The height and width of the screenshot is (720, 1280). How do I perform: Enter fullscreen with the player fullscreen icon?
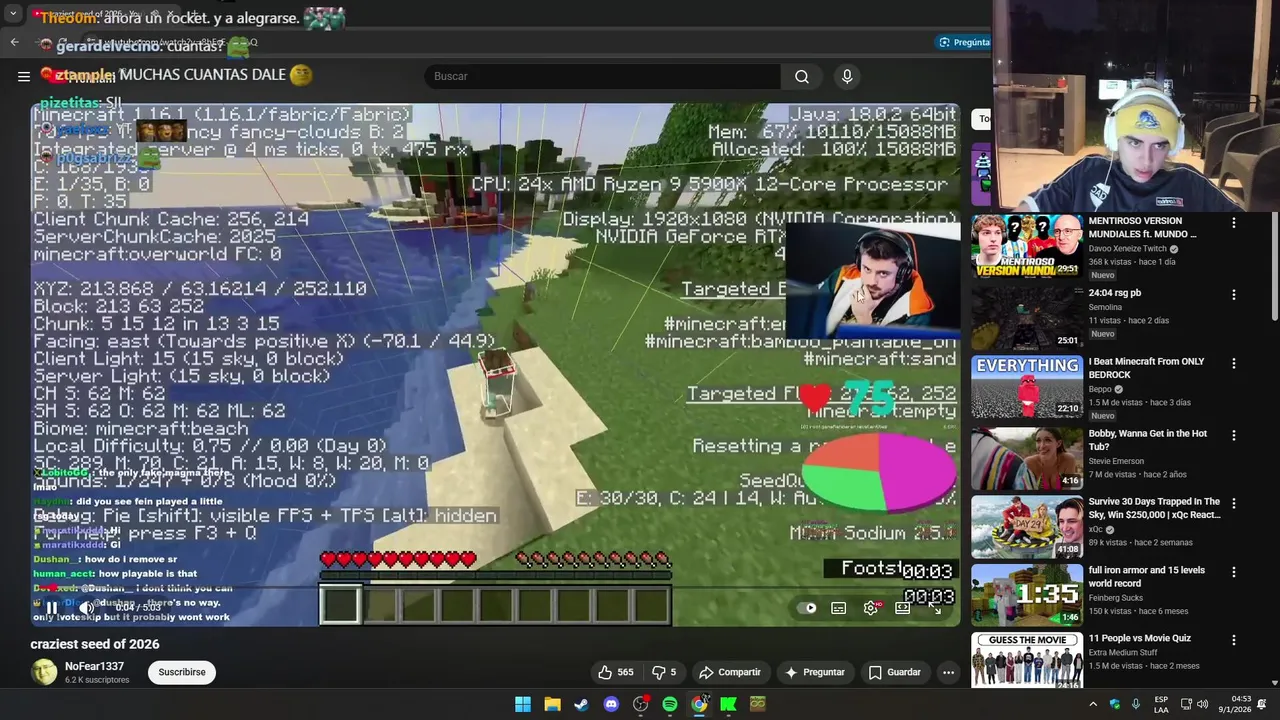935,608
